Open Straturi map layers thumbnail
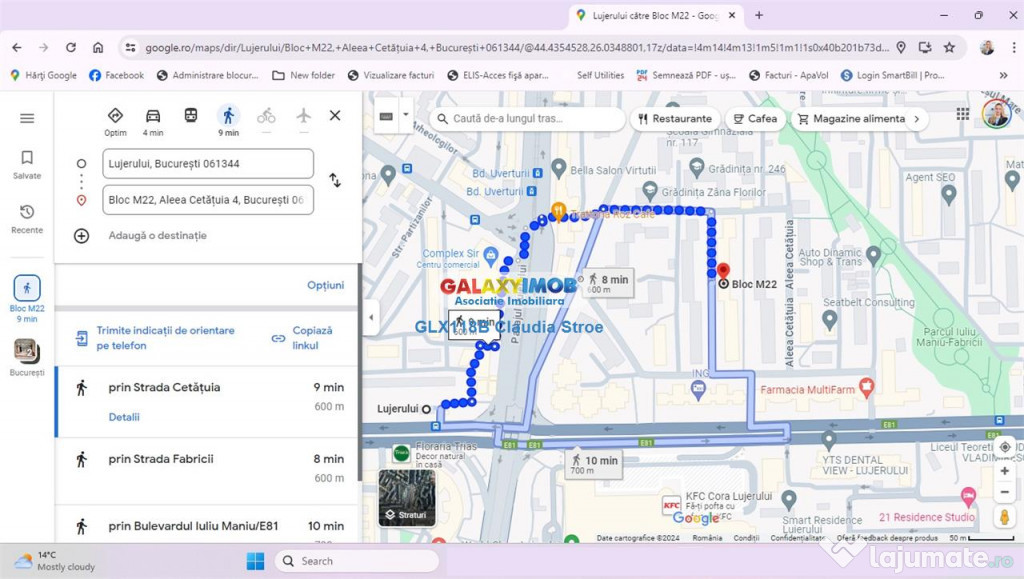Screen dimensions: 1024x579 point(407,497)
